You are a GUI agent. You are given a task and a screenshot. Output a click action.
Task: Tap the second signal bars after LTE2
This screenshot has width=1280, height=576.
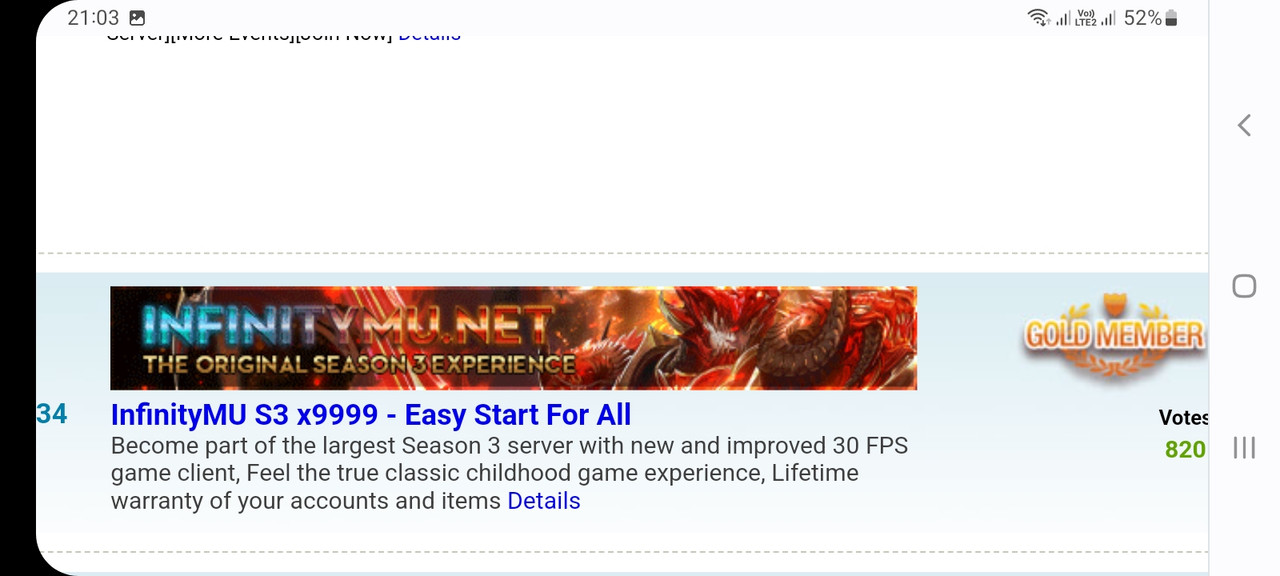tap(1108, 18)
